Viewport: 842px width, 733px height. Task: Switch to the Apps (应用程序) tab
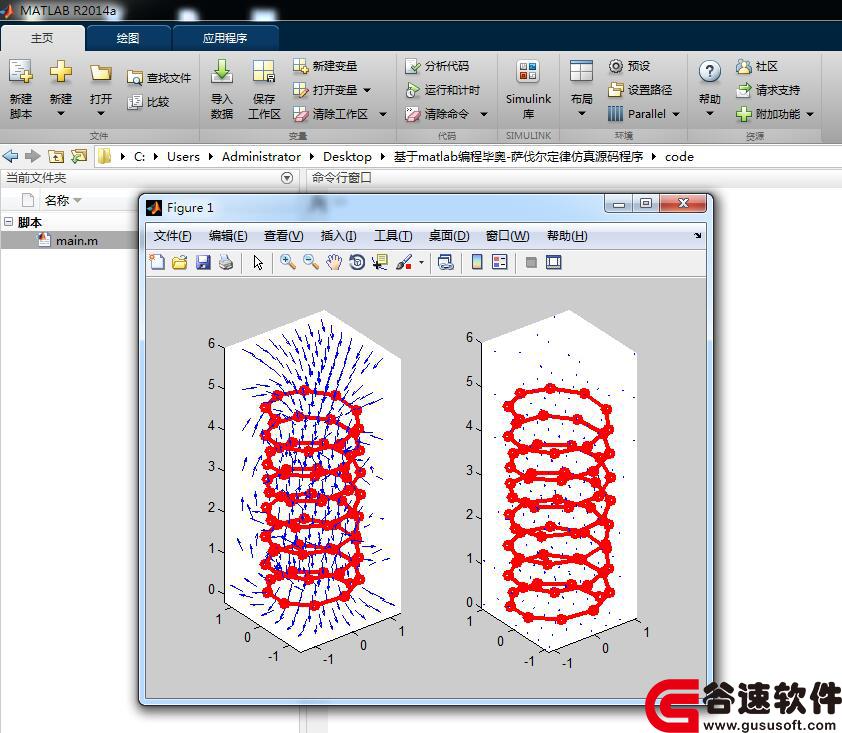225,38
